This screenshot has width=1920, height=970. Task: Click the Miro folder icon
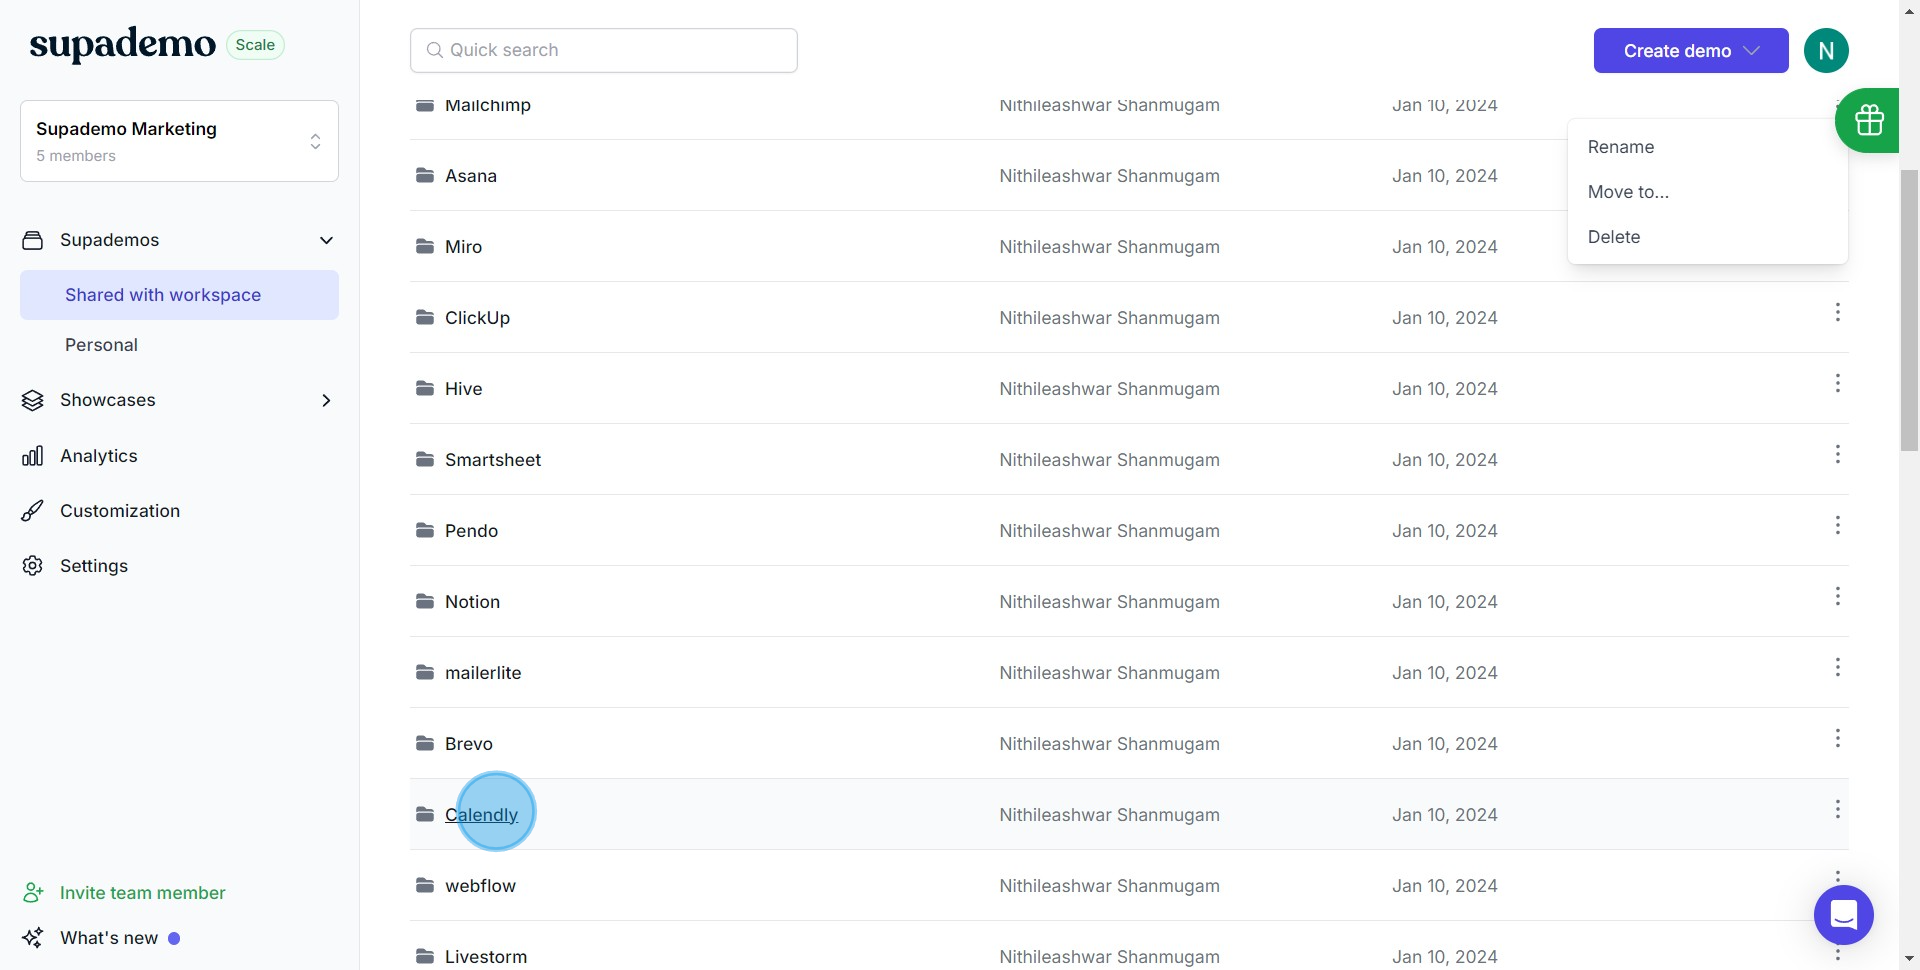(x=425, y=246)
